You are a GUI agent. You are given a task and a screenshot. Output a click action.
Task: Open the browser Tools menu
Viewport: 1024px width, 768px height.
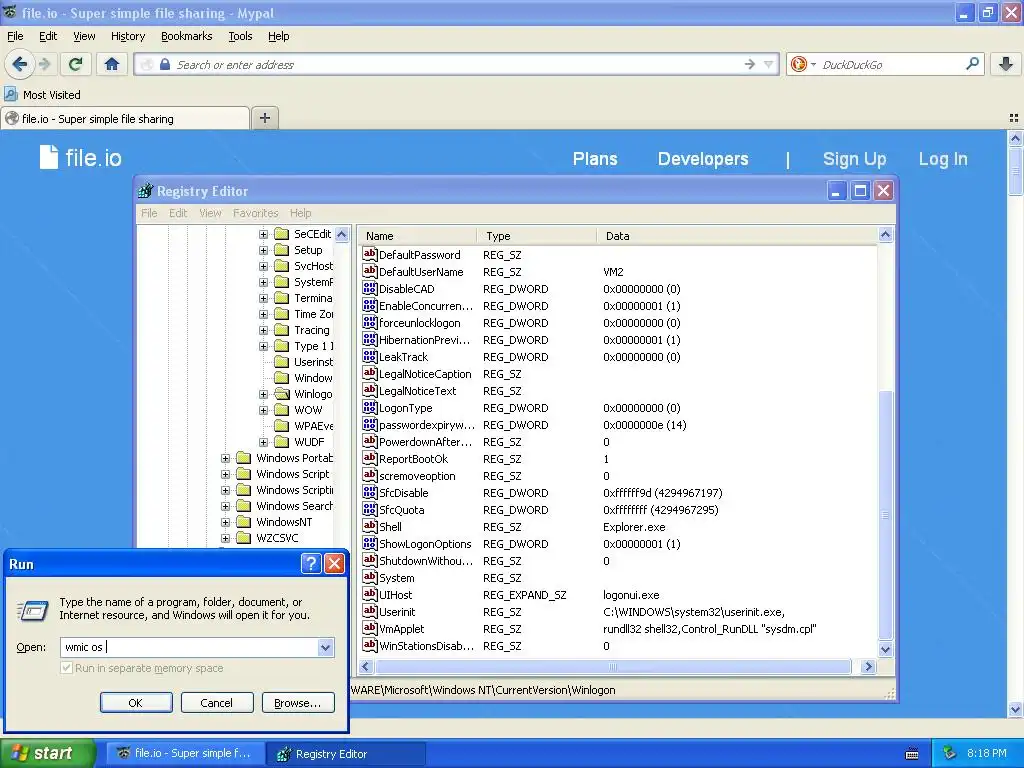pyautogui.click(x=240, y=36)
